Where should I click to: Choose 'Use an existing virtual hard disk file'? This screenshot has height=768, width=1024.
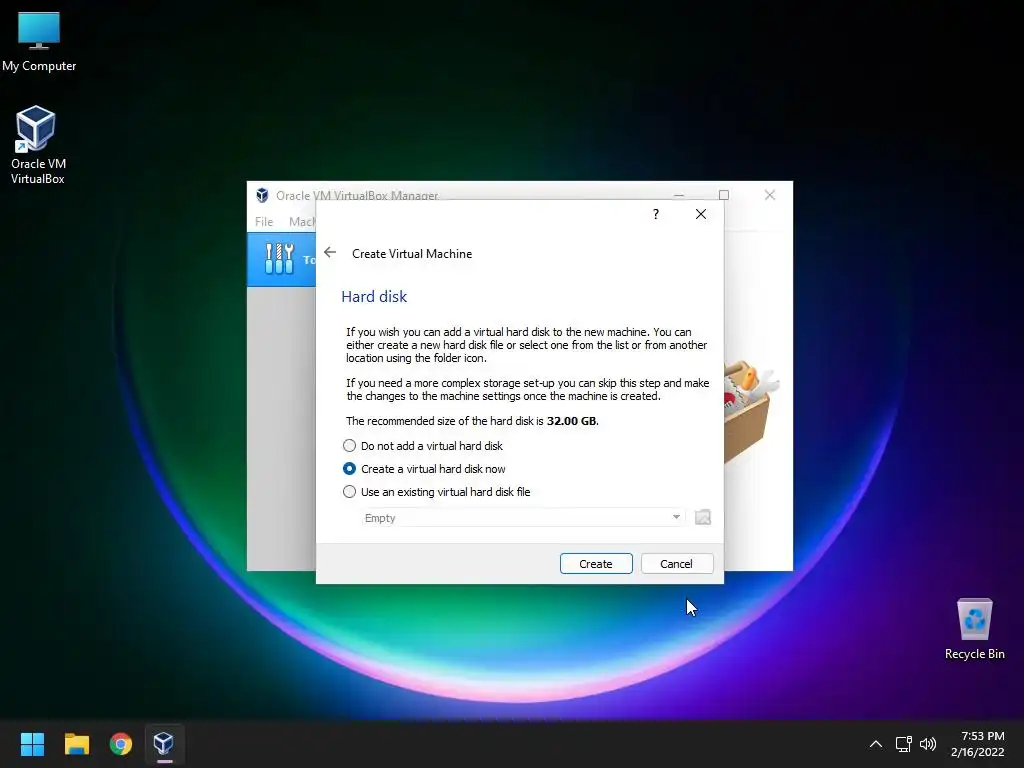click(x=436, y=492)
